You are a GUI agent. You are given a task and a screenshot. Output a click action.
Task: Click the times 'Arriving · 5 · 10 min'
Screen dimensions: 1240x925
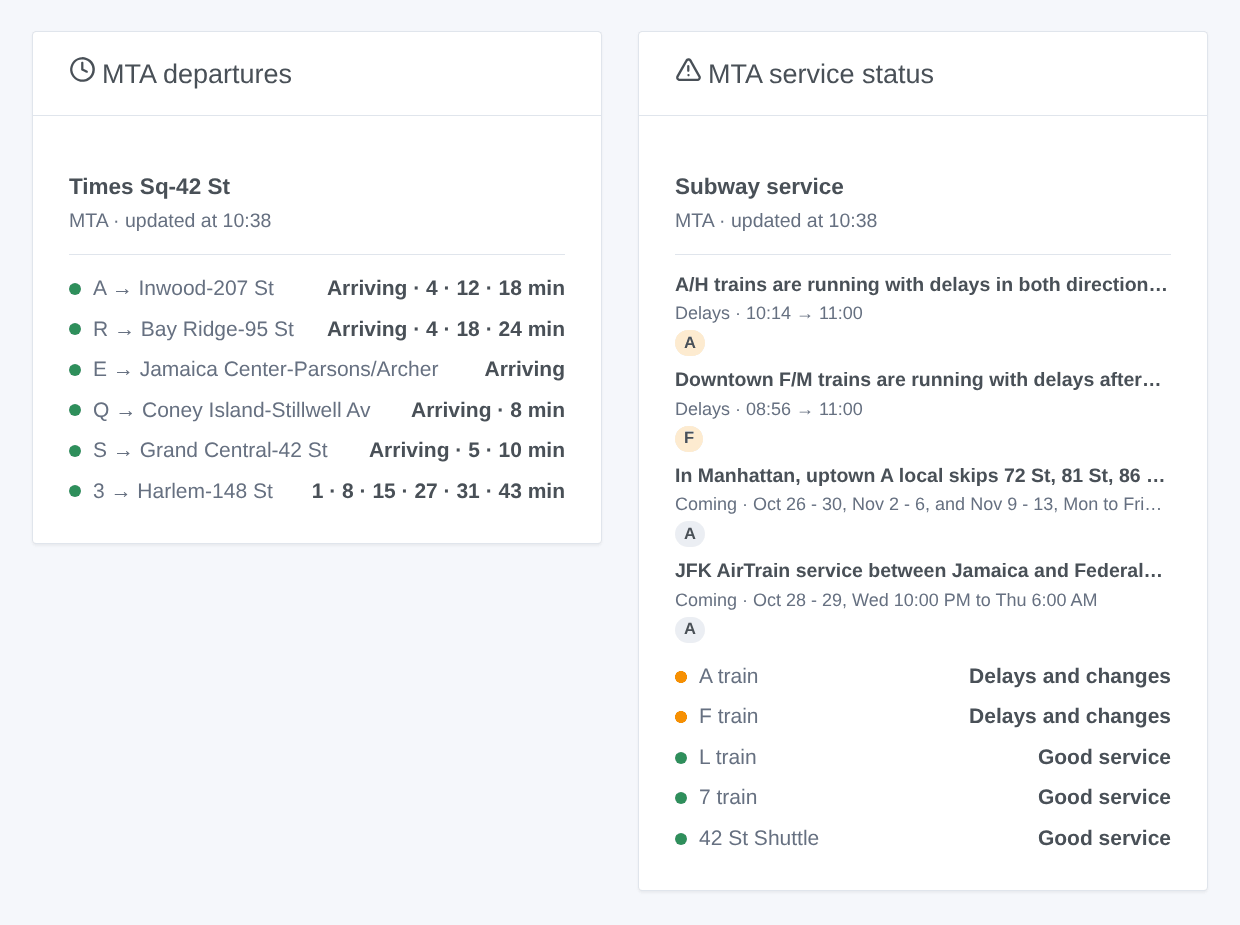click(467, 451)
